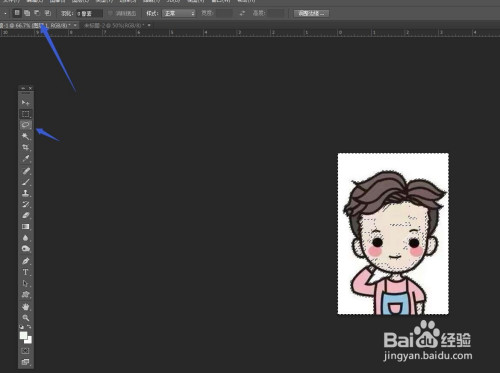Select the Eyedropper tool

click(25, 159)
